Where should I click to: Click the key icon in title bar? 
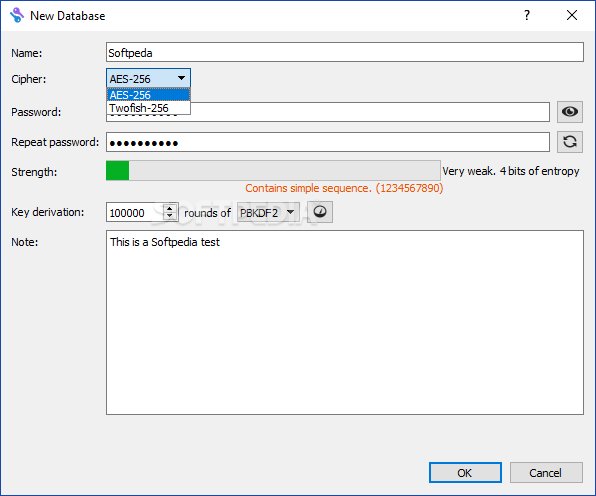(x=17, y=15)
